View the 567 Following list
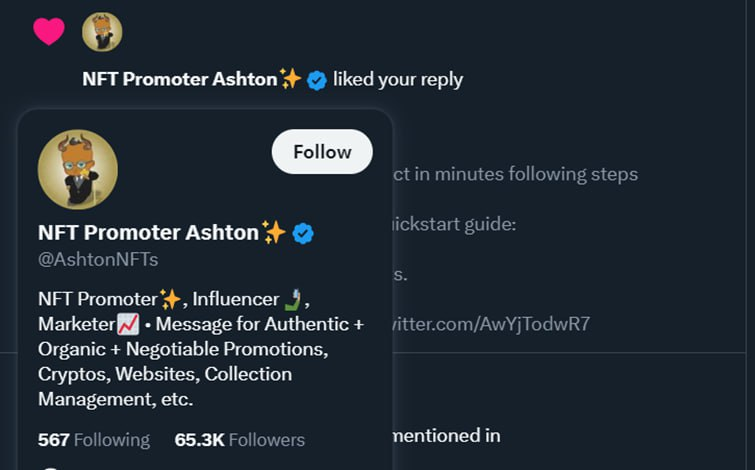Image resolution: width=755 pixels, height=470 pixels. tap(94, 440)
